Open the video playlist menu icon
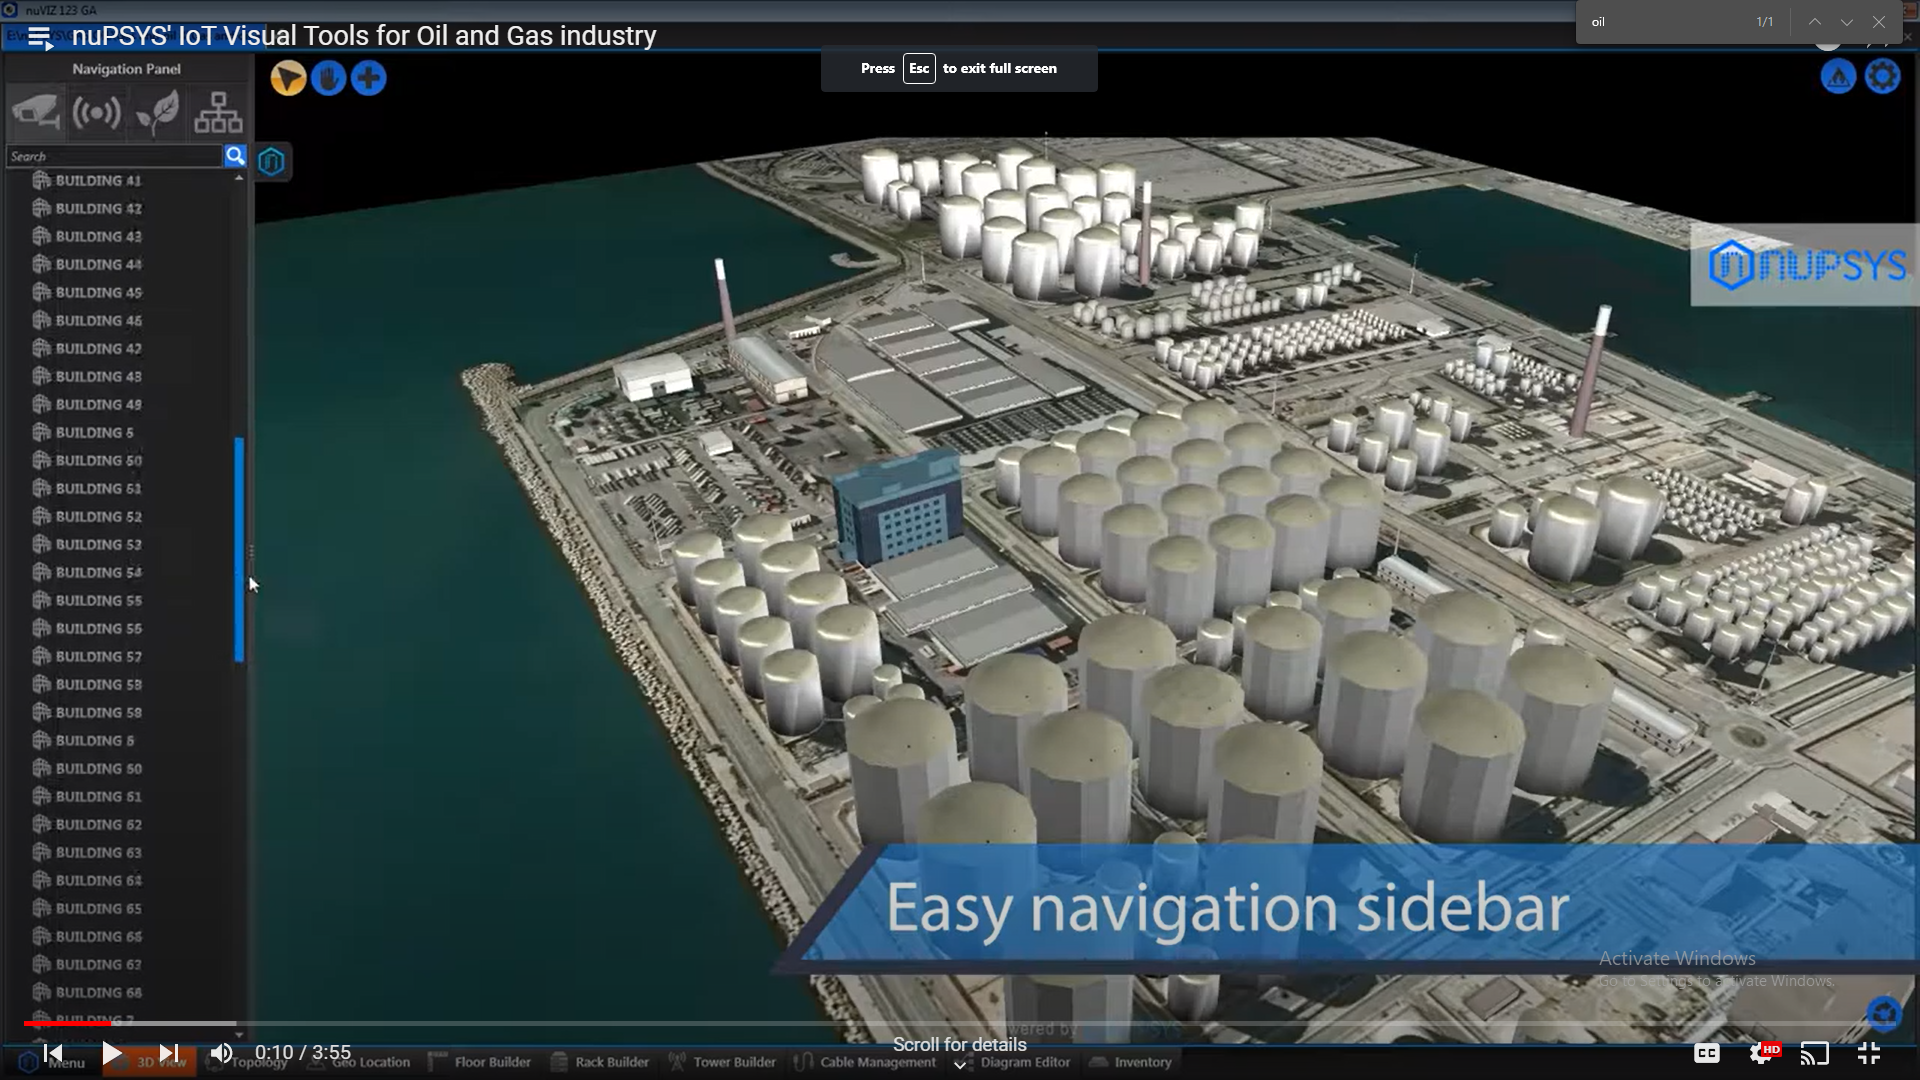This screenshot has width=1920, height=1080. click(x=40, y=38)
